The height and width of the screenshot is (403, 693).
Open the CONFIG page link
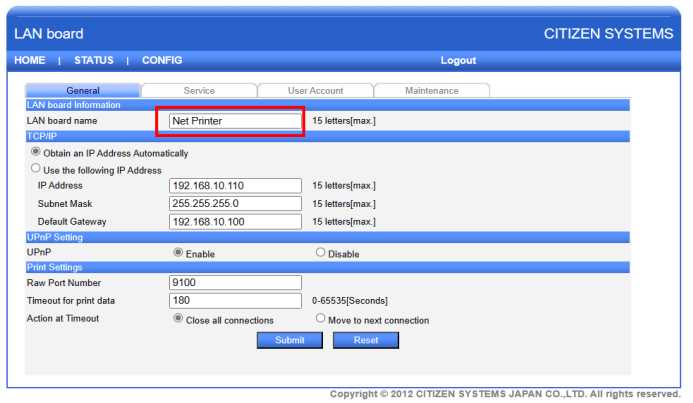pos(162,61)
